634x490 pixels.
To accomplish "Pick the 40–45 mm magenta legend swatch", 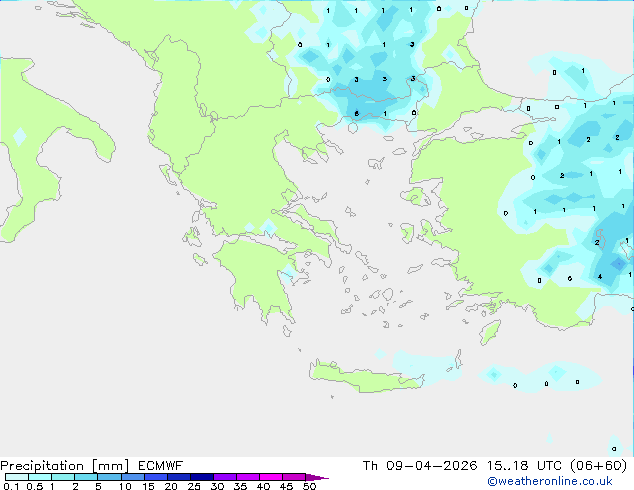I will click(271, 477).
